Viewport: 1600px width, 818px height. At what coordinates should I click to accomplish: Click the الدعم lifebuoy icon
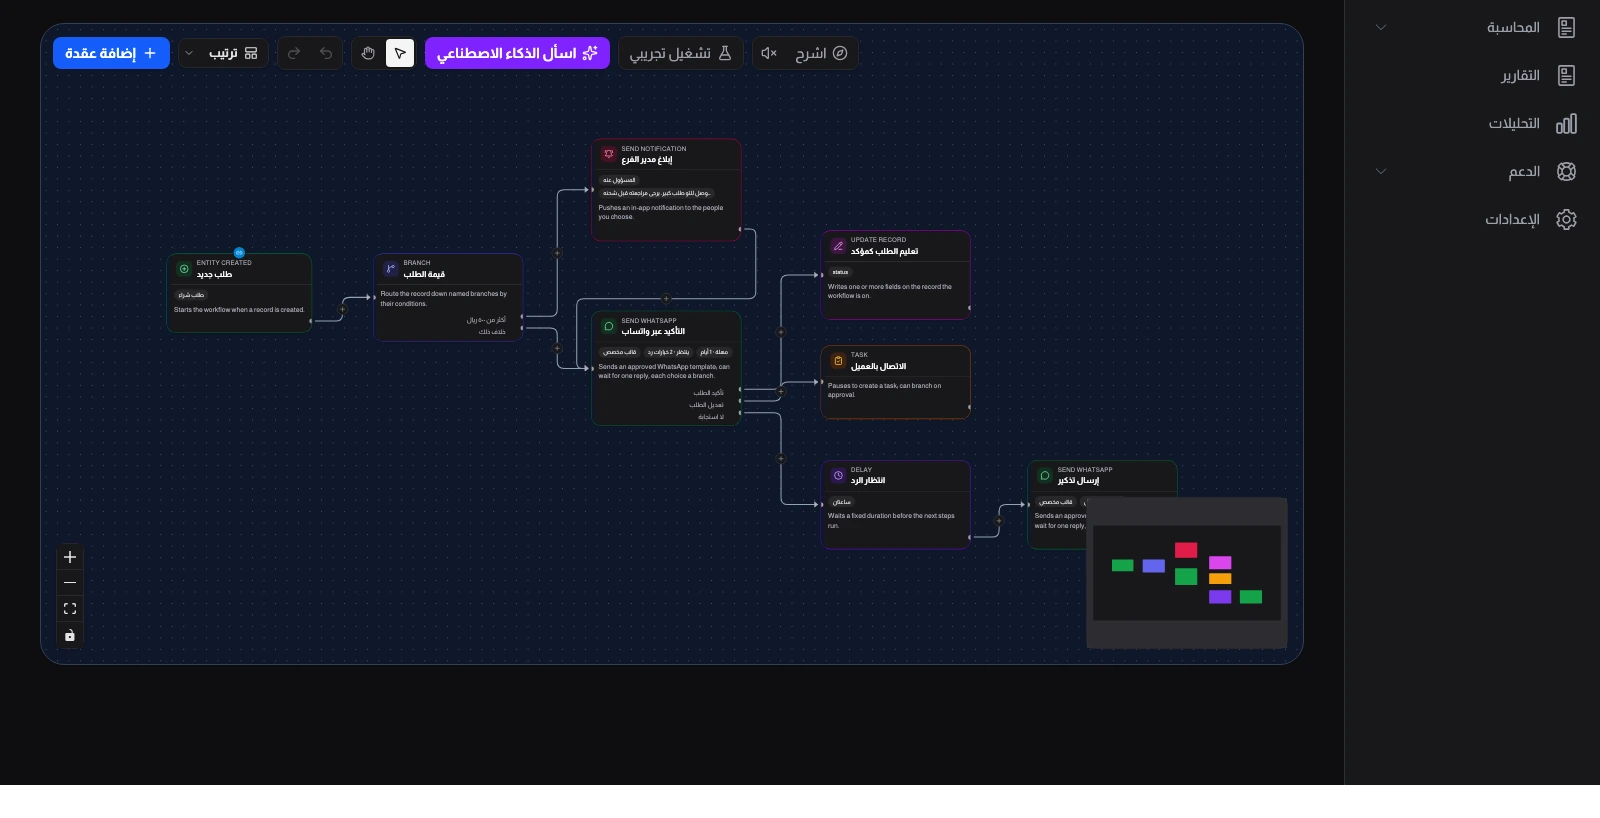pos(1566,171)
